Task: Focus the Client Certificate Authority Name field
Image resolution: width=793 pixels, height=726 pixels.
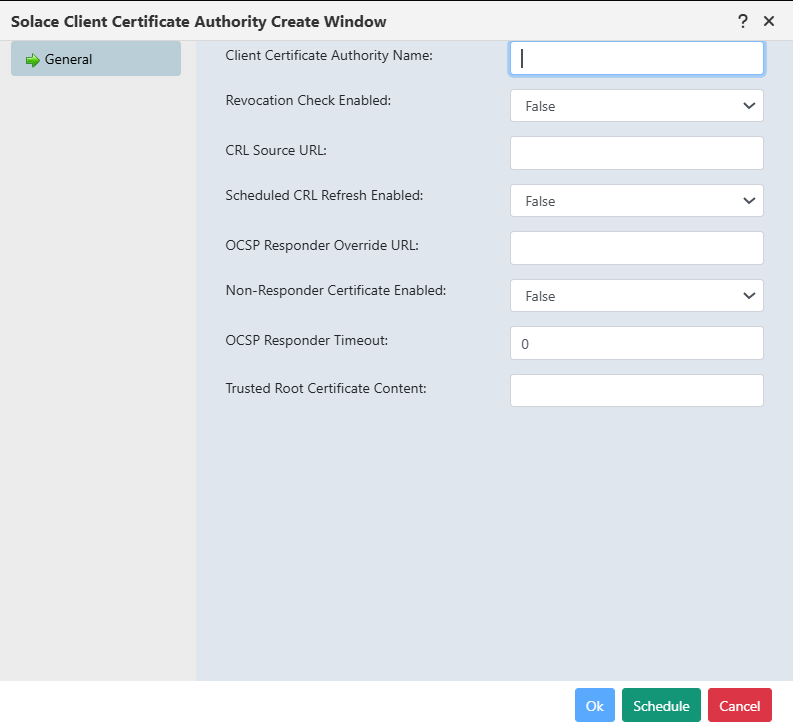Action: tap(637, 58)
